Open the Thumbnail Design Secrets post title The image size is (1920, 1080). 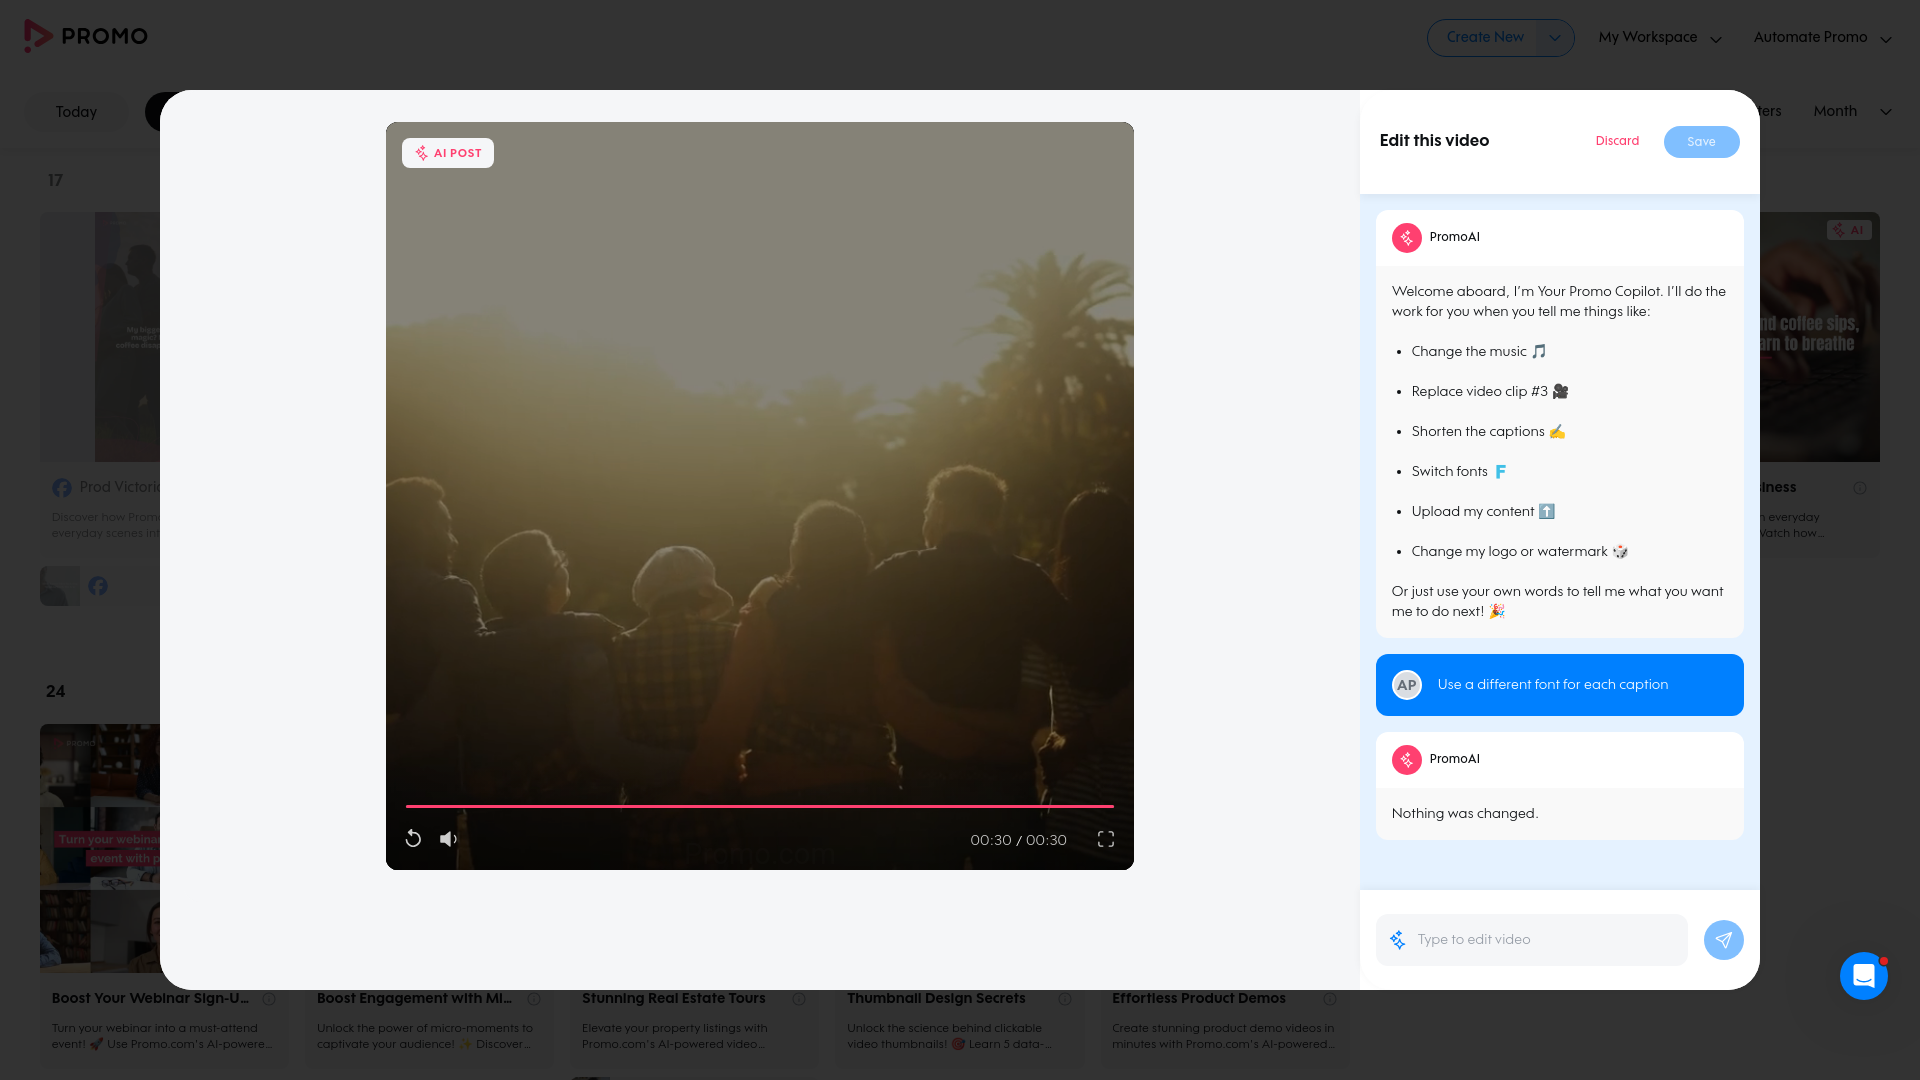(x=936, y=999)
